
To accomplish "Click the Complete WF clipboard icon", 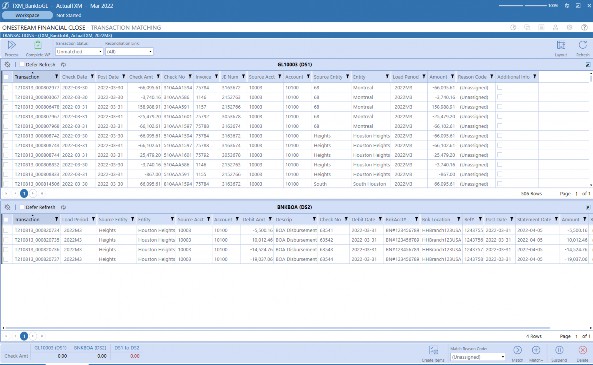I will click(38, 45).
